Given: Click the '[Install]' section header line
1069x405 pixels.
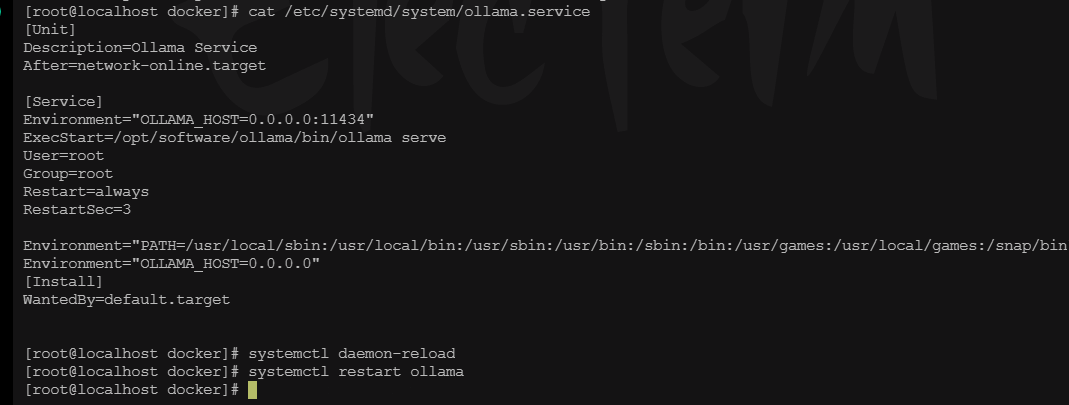Looking at the screenshot, I should pyautogui.click(x=63, y=282).
